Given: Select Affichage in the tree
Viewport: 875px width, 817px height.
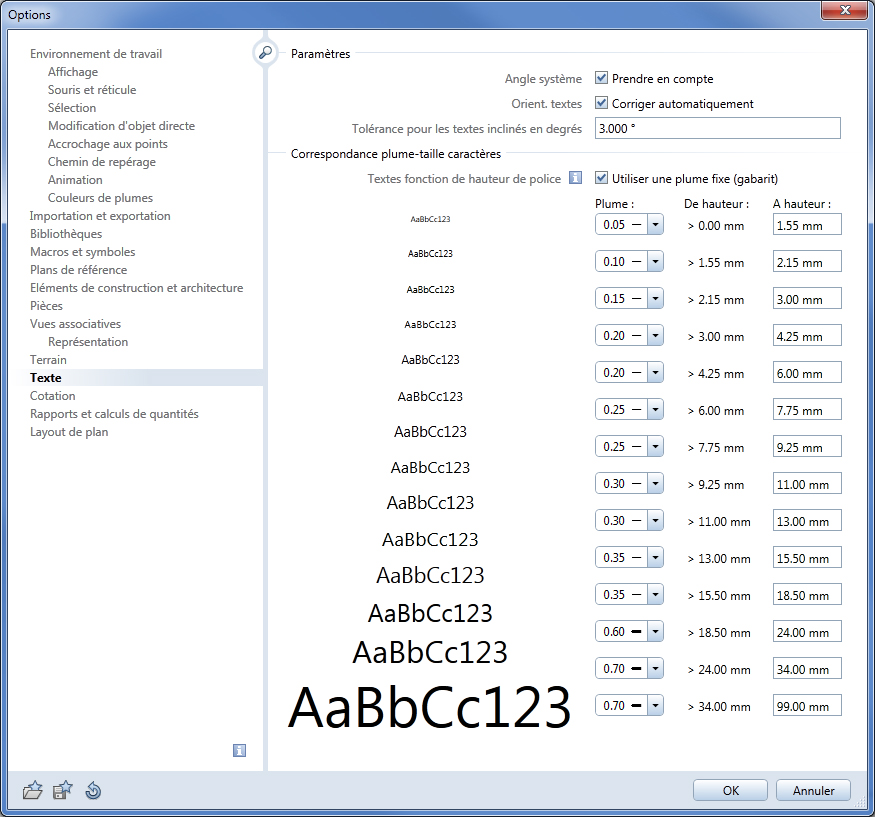Looking at the screenshot, I should (x=73, y=71).
